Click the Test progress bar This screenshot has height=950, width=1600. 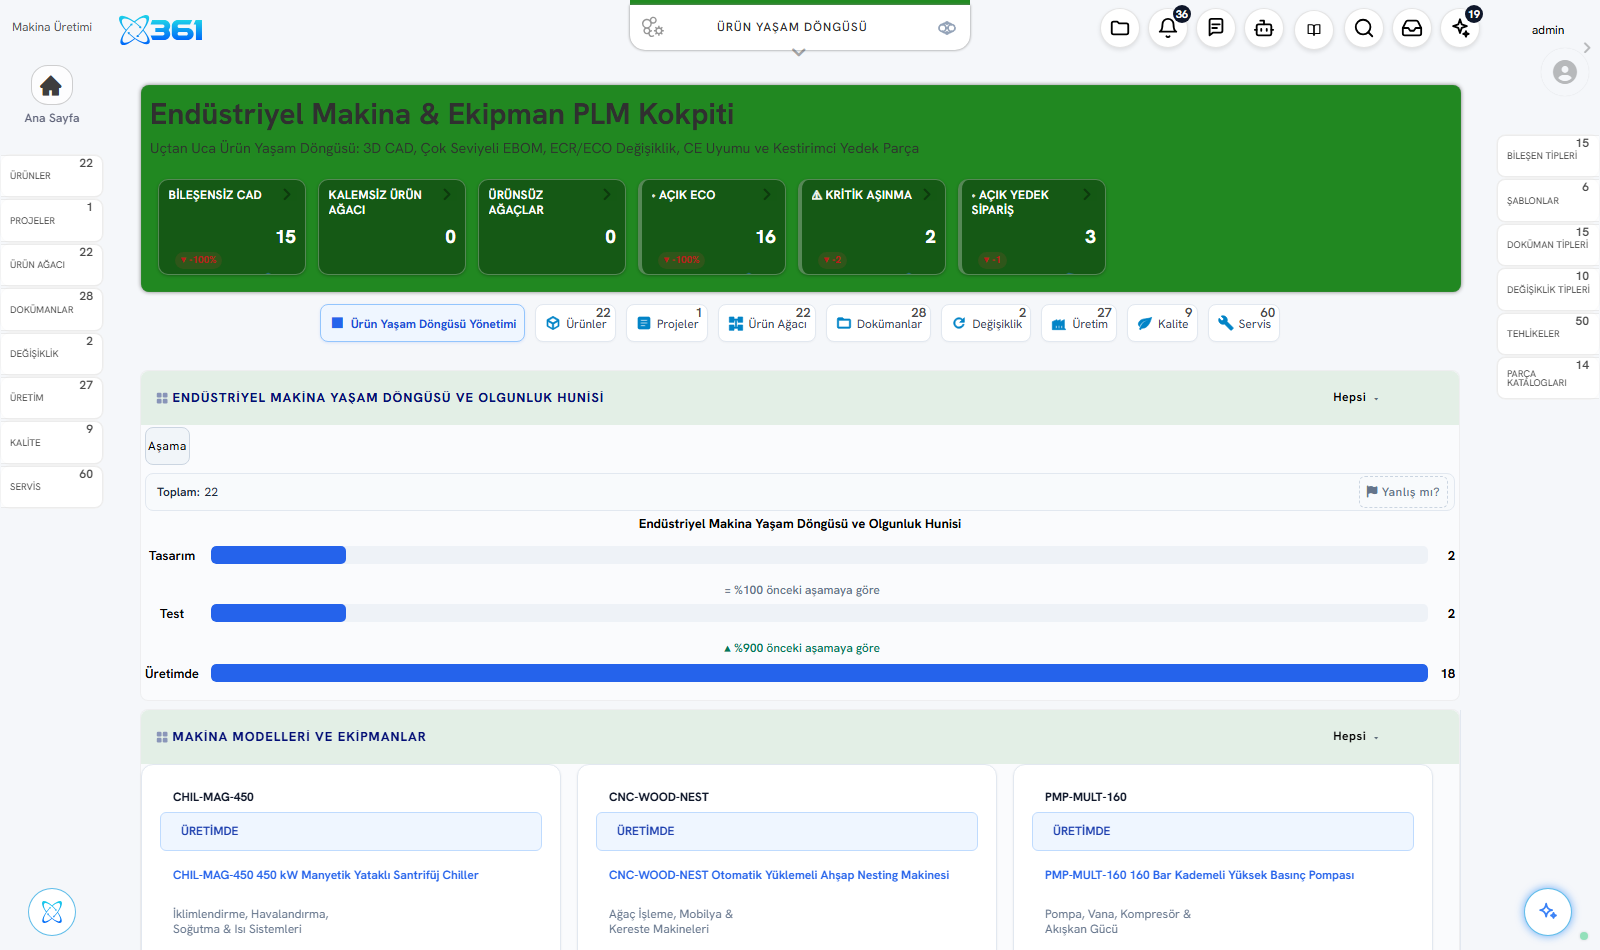click(819, 613)
